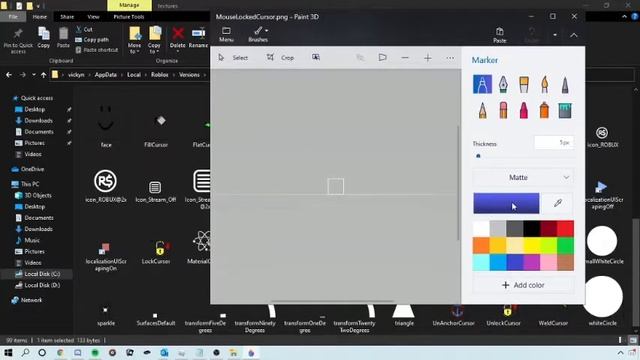Viewport: 640px width, 360px height.
Task: Pick the yellow color swatch
Action: click(x=532, y=245)
